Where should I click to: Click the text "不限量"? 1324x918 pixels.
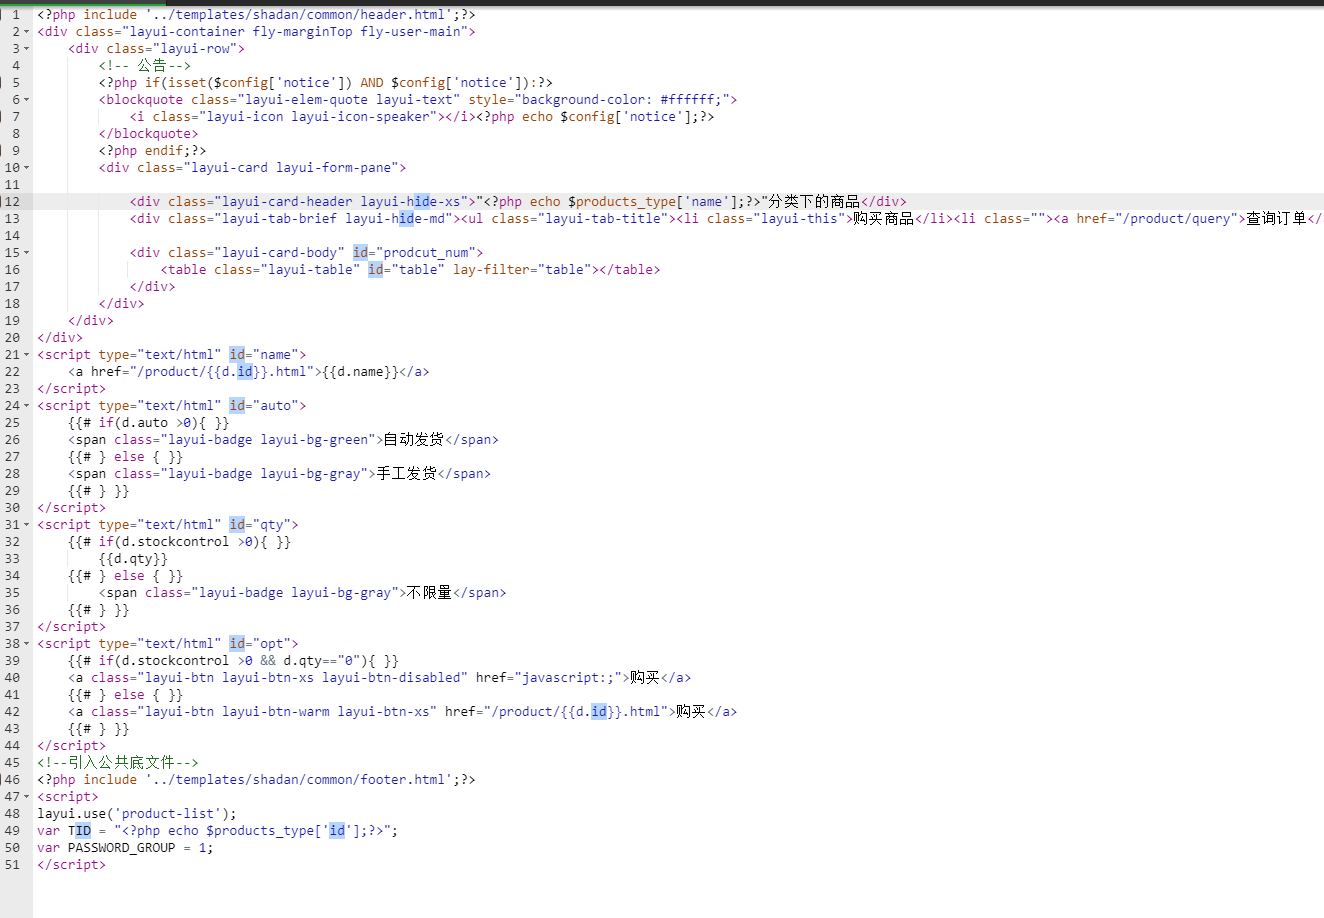[x=429, y=593]
